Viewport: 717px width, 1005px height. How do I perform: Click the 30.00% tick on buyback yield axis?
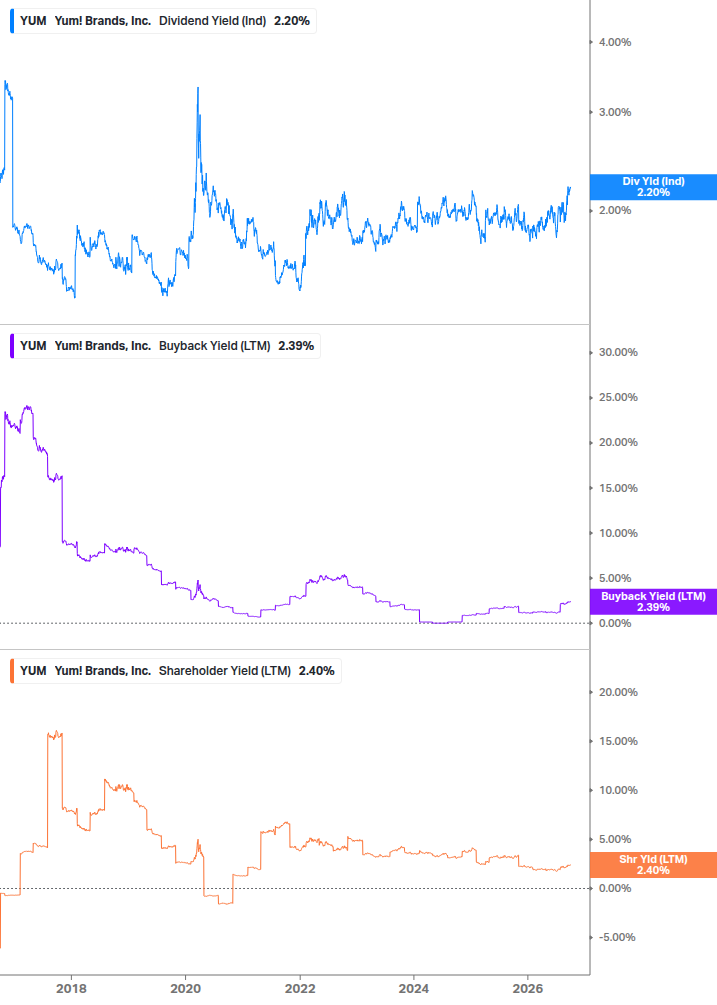(618, 353)
